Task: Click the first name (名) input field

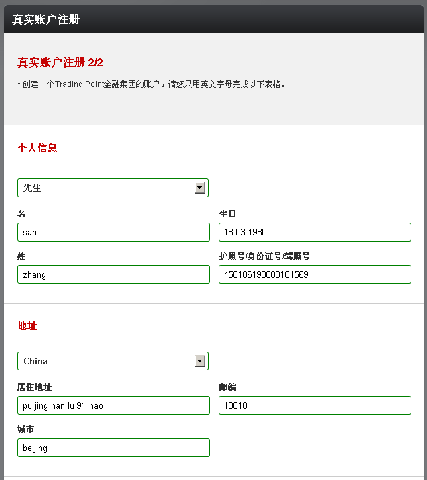Action: (x=113, y=232)
